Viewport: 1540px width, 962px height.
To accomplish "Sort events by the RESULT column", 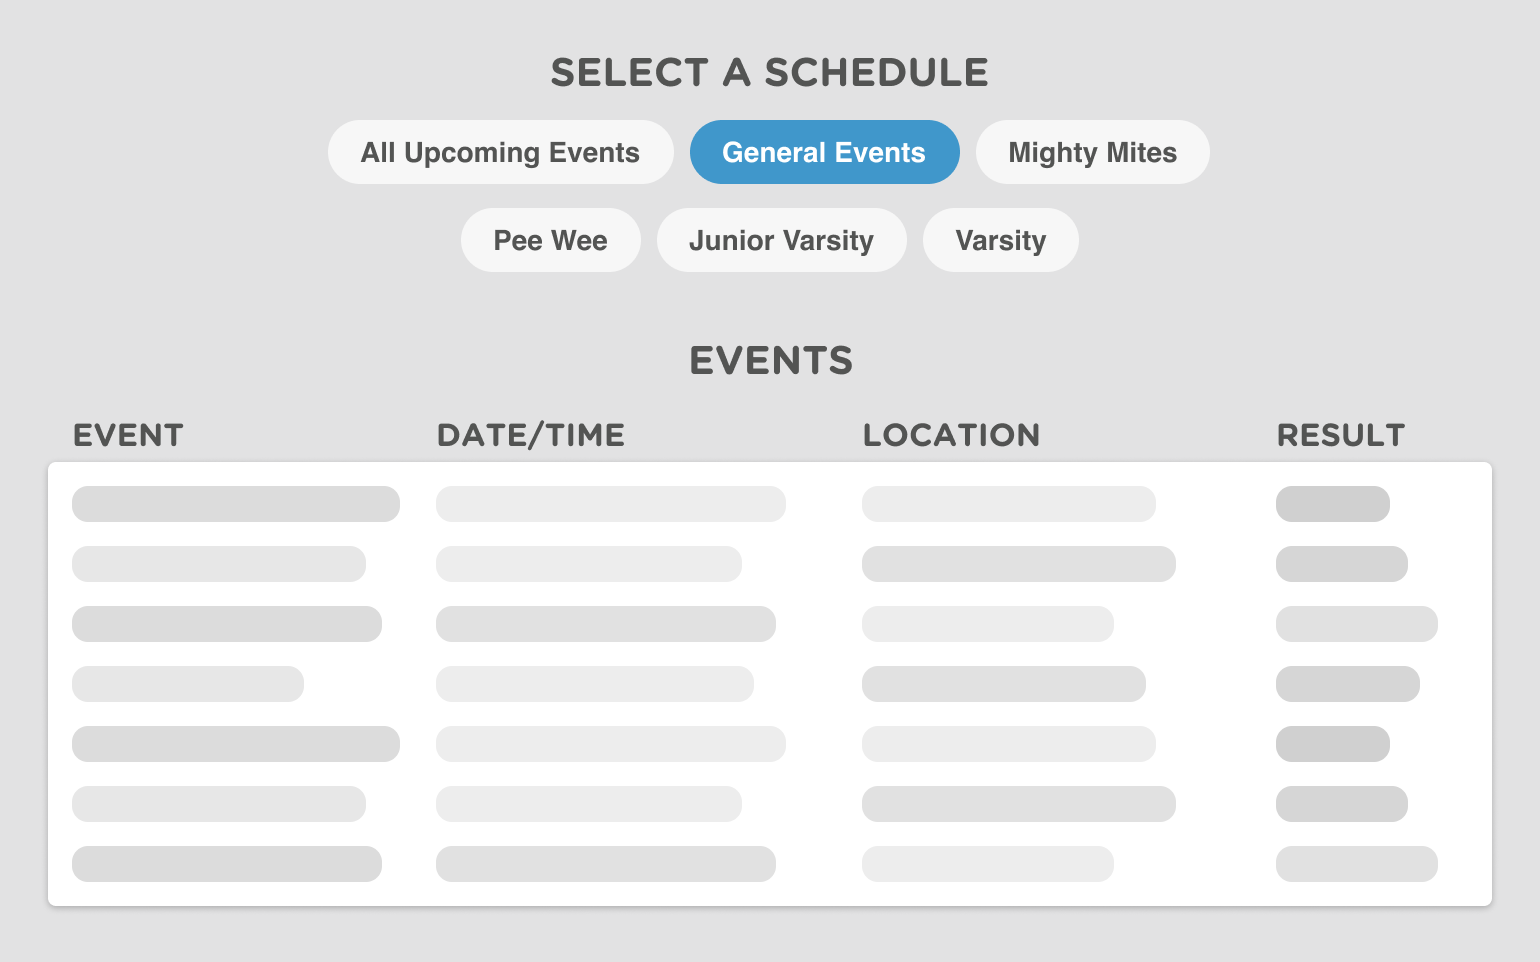I will (x=1341, y=435).
